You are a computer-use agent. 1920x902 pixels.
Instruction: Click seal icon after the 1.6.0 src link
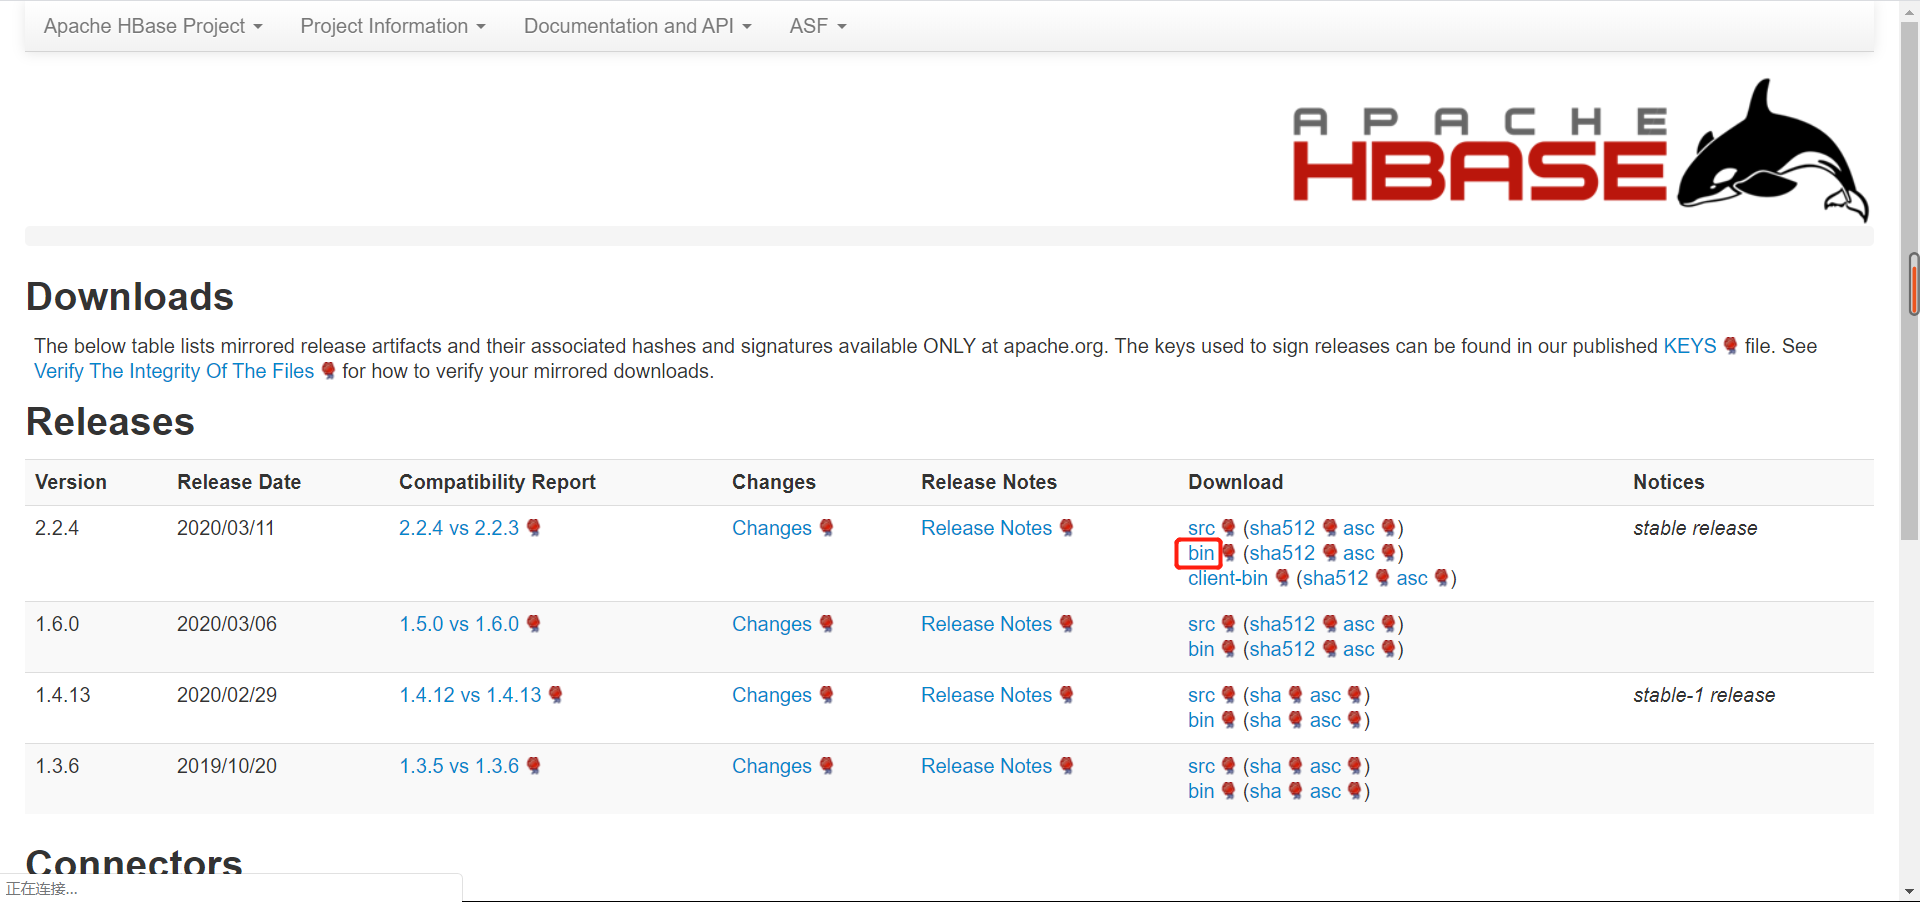[1228, 624]
